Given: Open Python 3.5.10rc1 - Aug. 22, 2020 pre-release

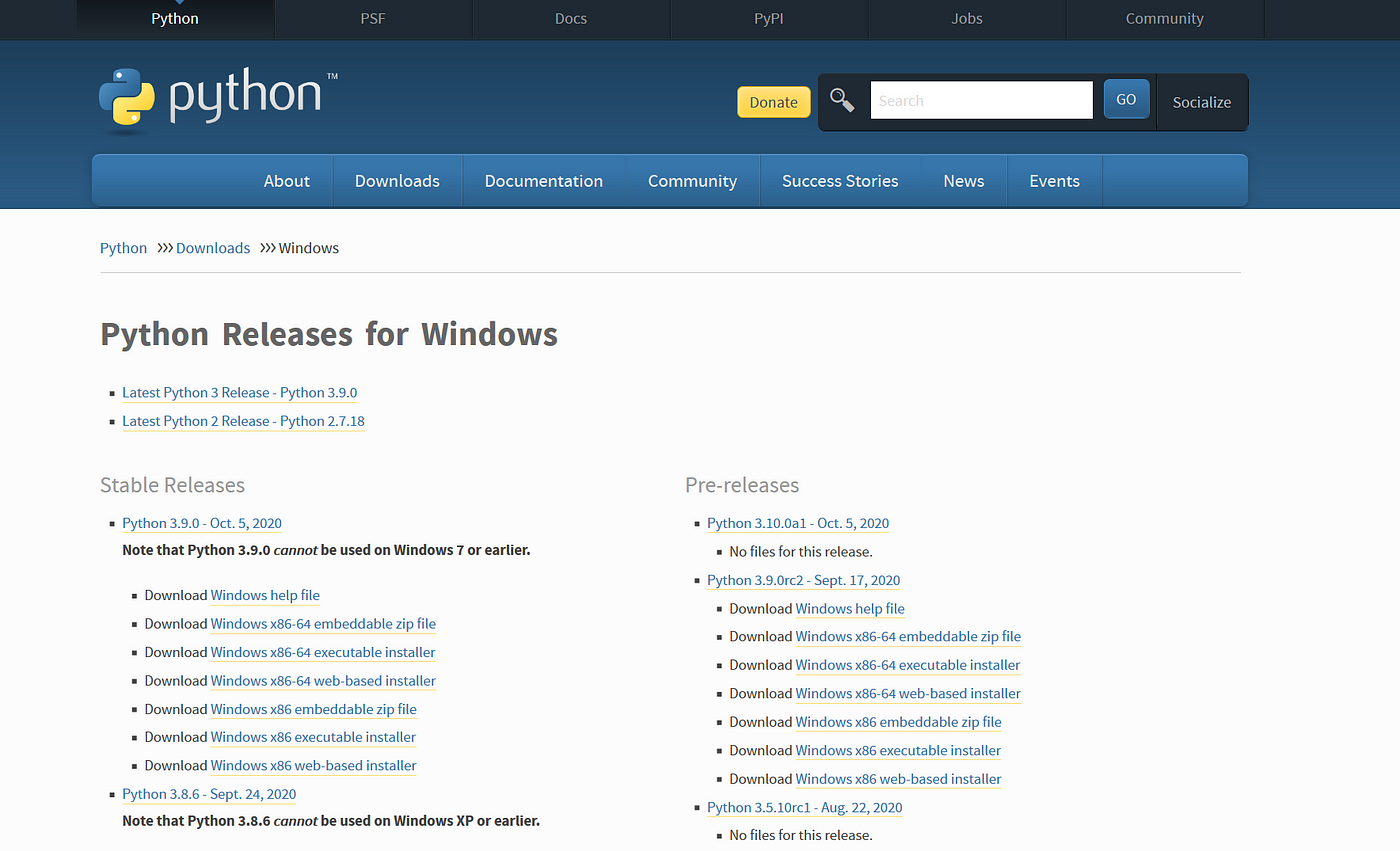Looking at the screenshot, I should coord(805,807).
